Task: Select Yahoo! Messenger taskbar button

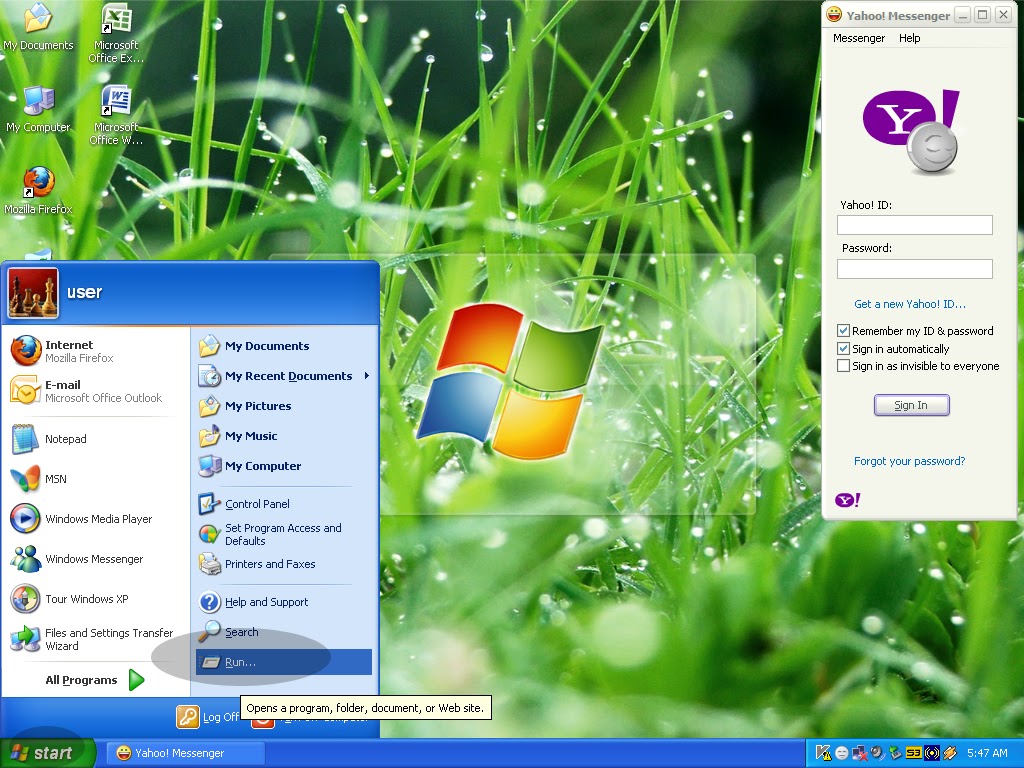Action: pos(186,753)
